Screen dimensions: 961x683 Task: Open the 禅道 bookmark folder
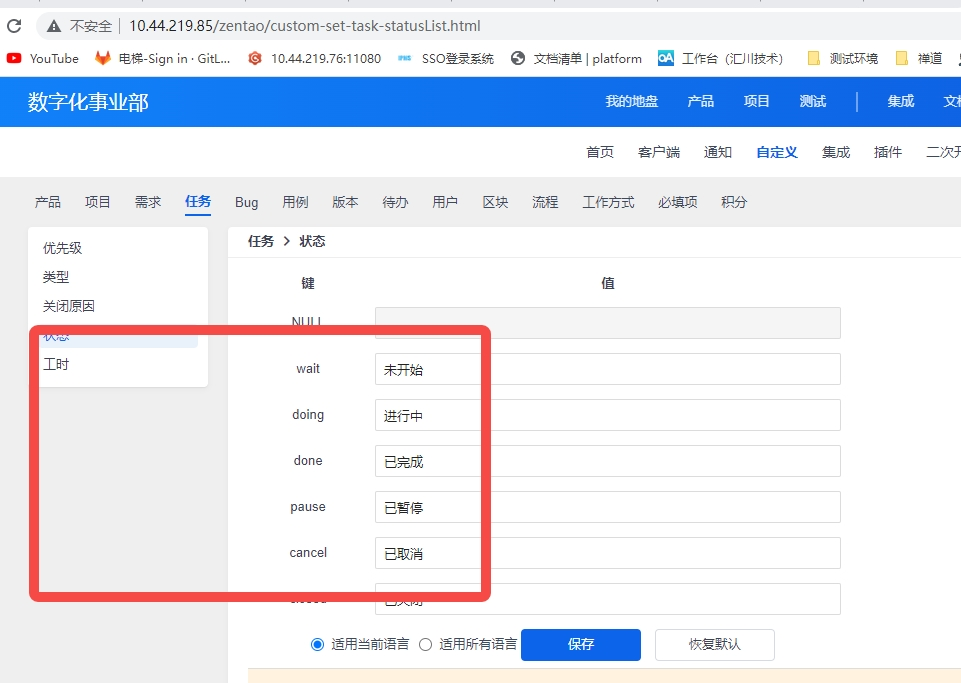918,58
